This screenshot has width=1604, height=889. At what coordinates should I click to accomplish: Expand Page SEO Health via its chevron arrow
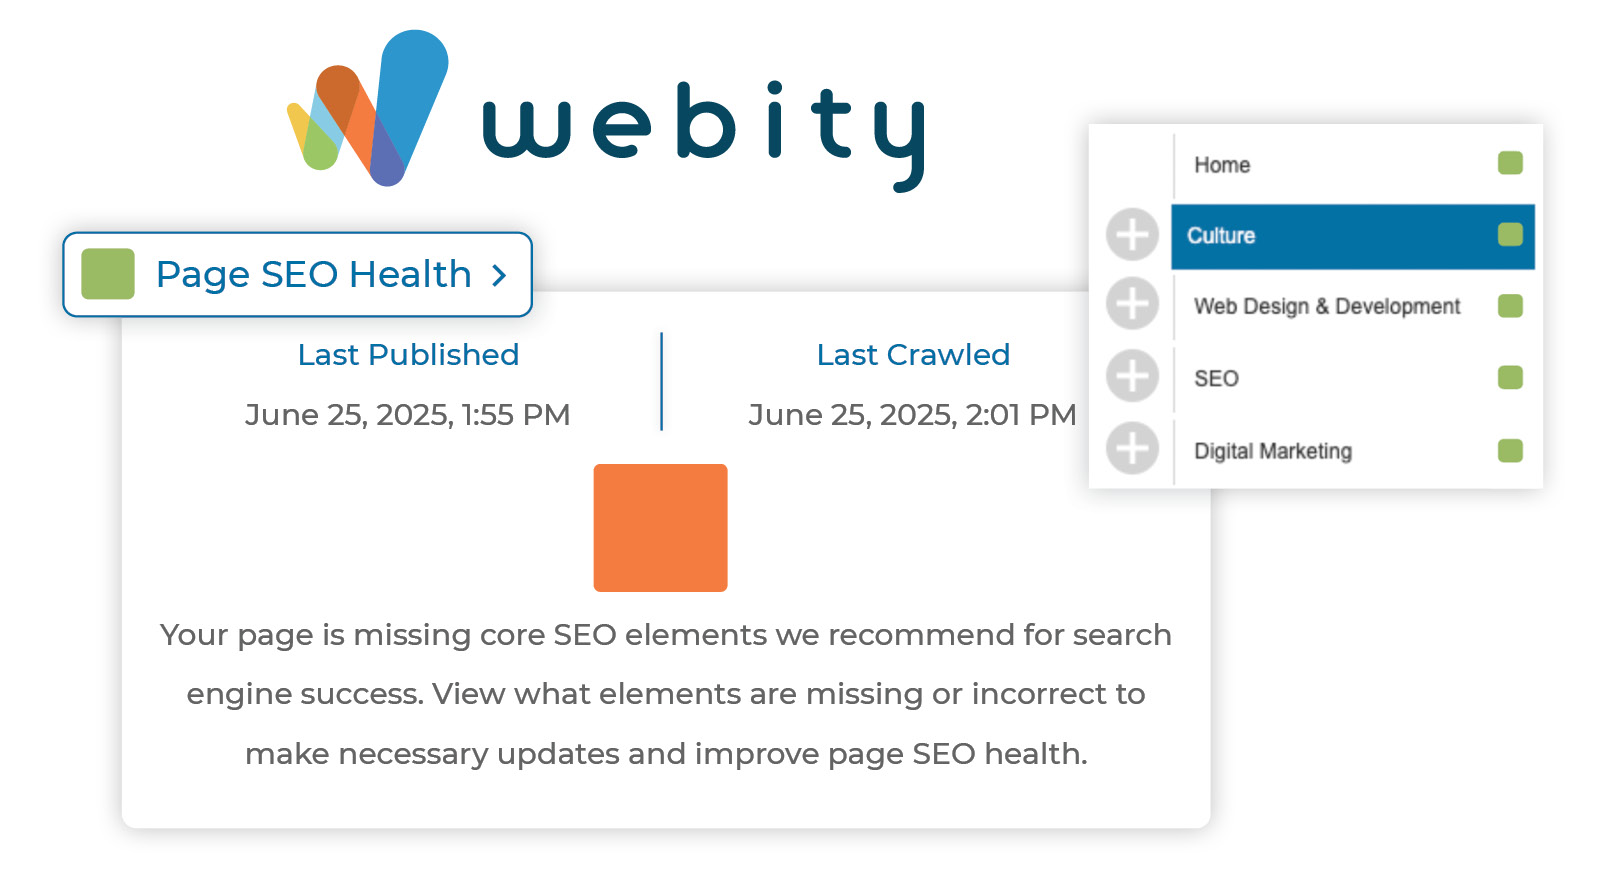coord(498,276)
